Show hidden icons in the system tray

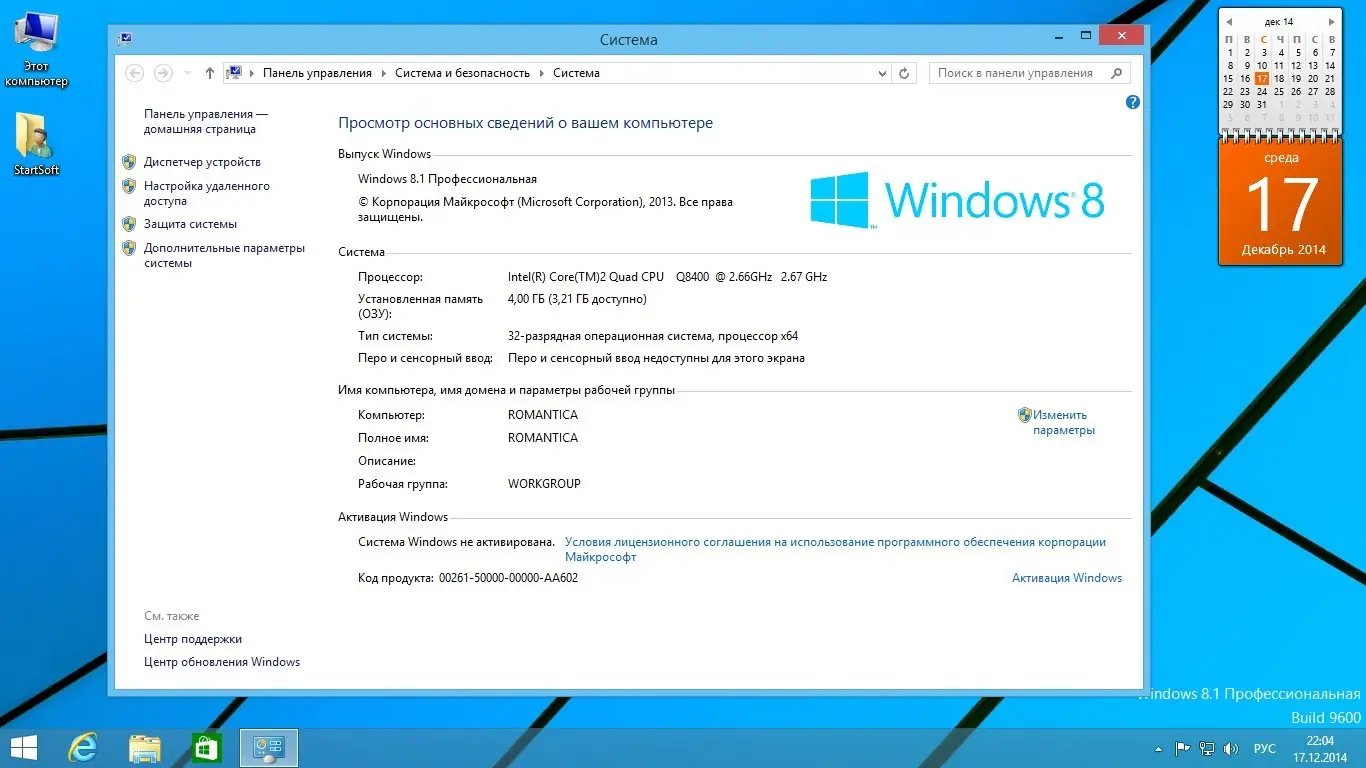click(1159, 748)
